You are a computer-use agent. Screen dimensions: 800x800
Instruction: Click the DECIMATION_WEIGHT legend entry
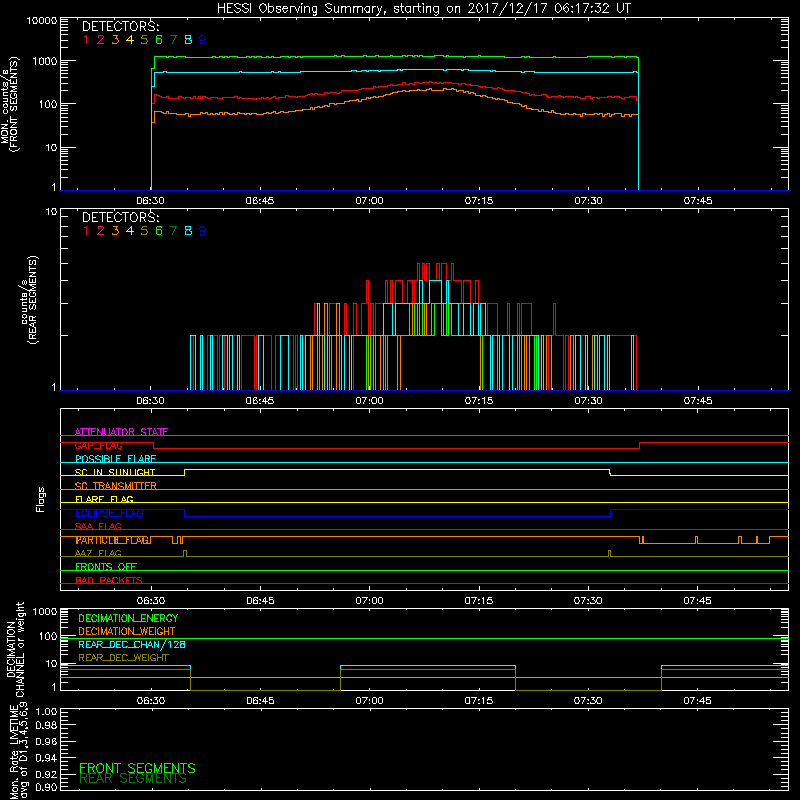(x=127, y=631)
